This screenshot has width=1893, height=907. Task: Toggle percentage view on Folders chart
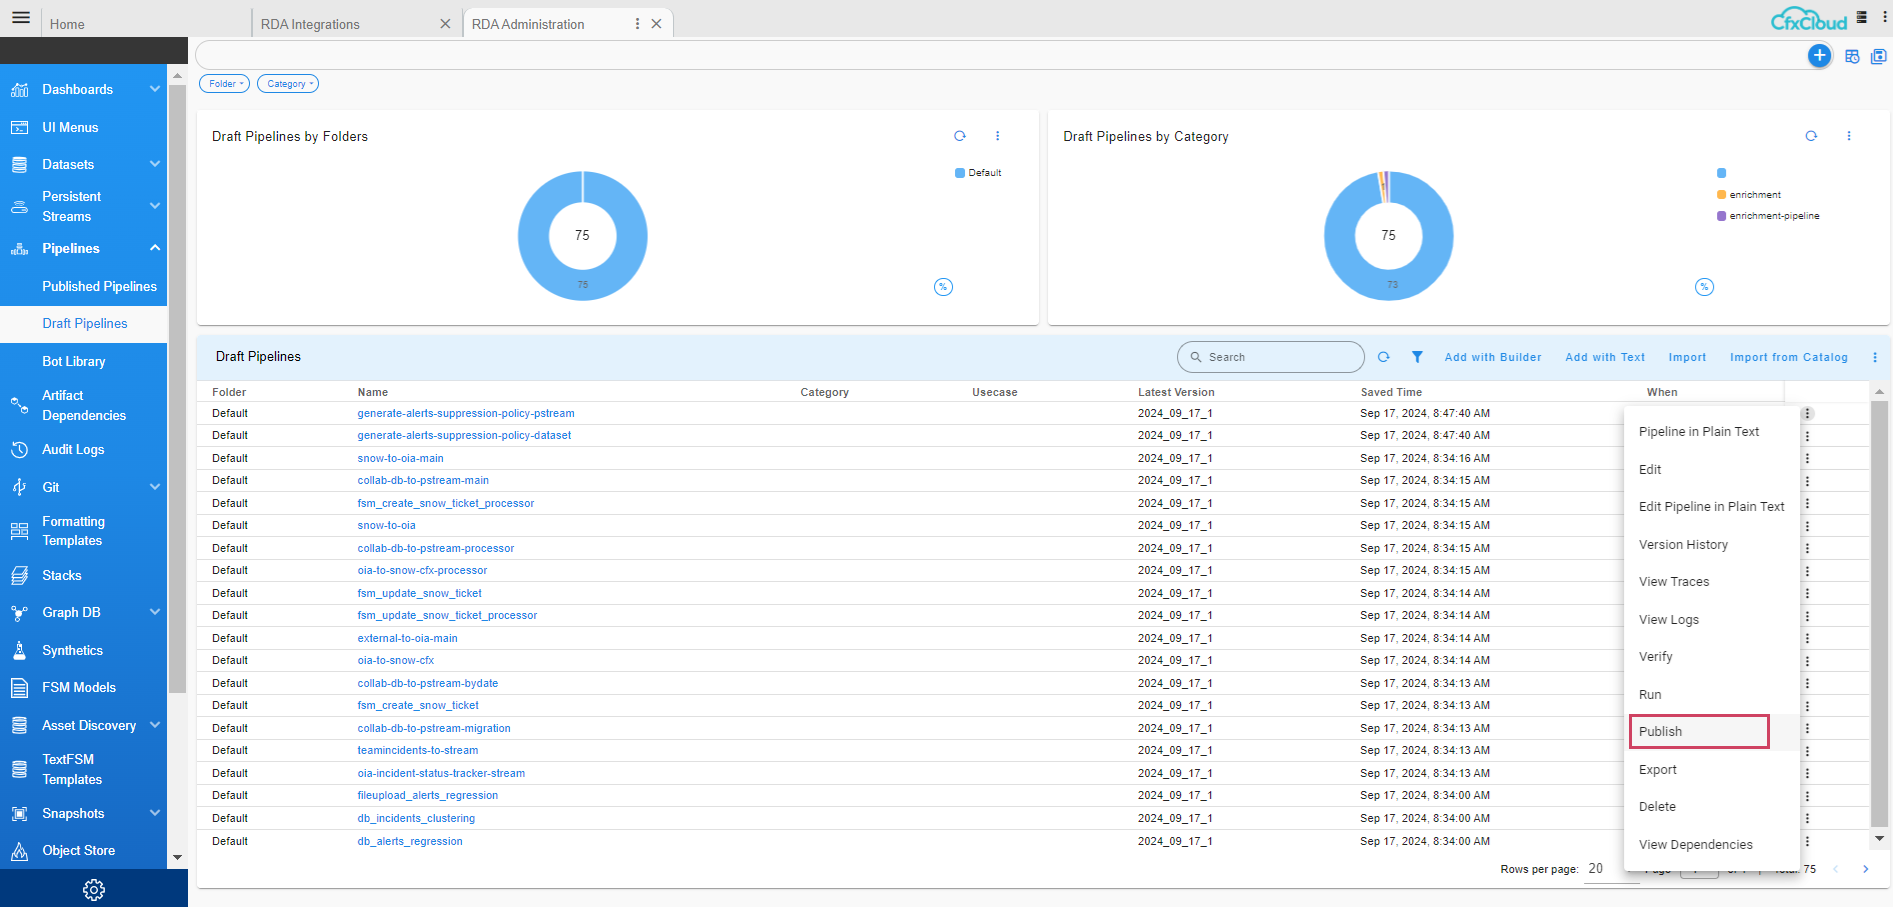coord(942,287)
